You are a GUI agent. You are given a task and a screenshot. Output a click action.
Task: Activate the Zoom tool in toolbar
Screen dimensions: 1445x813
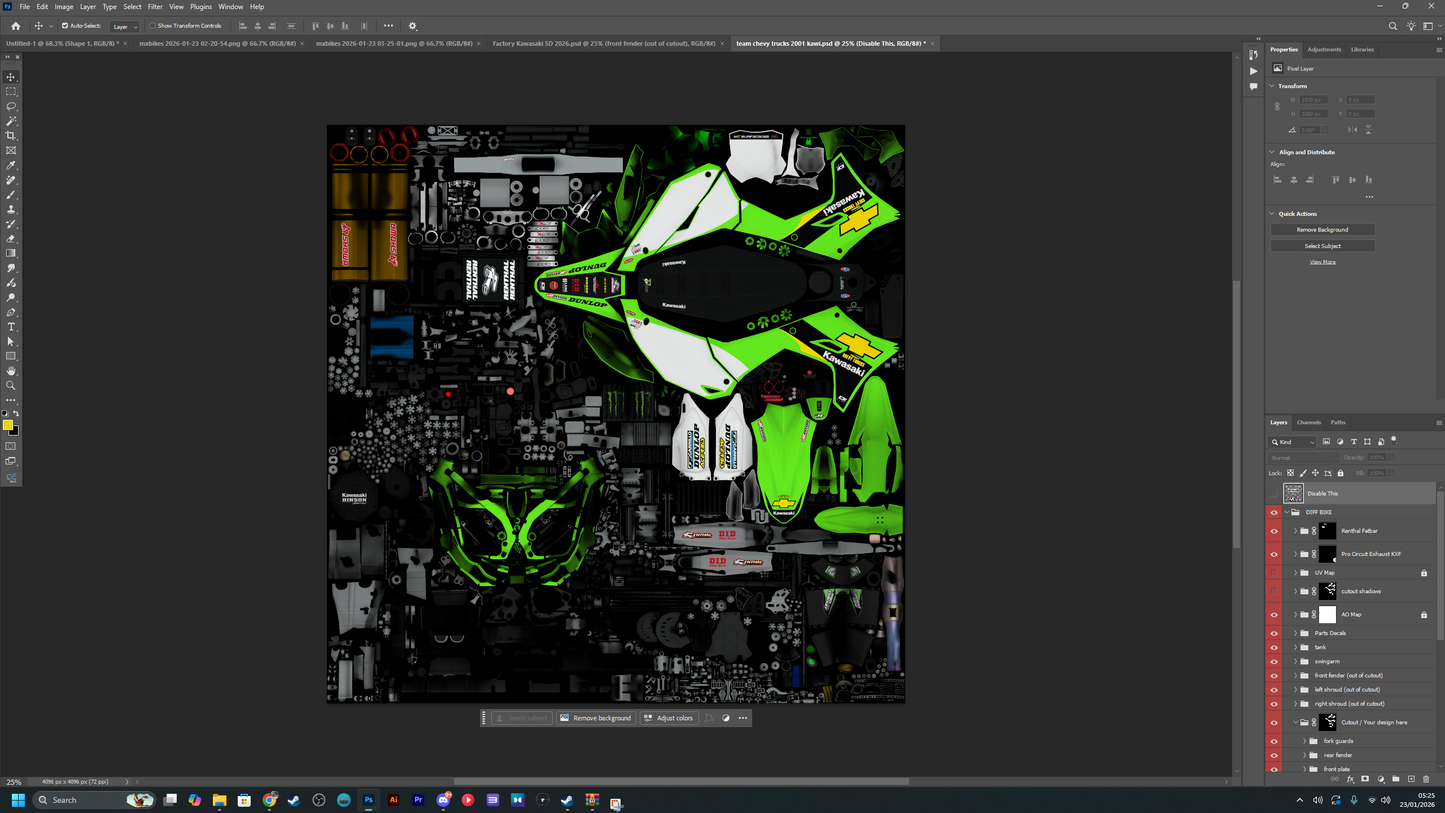[11, 386]
